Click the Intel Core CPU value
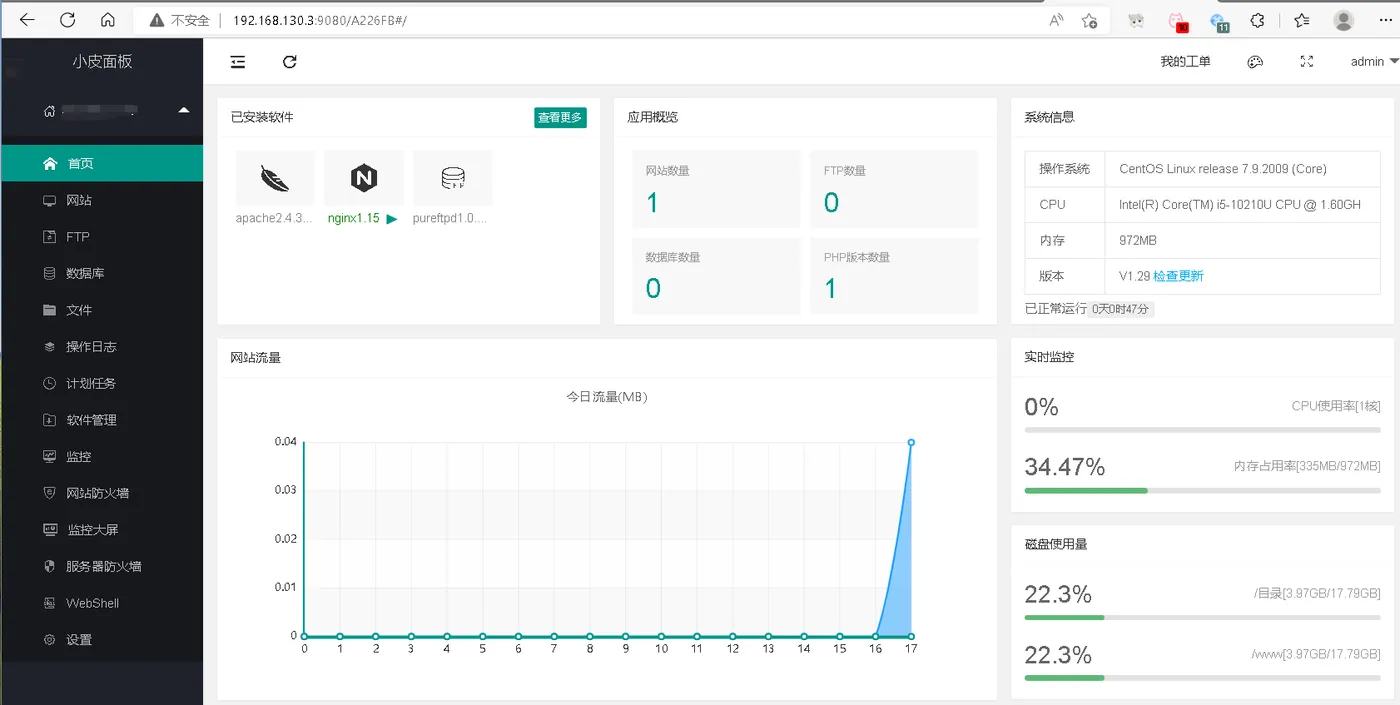The height and width of the screenshot is (705, 1400). tap(1240, 205)
